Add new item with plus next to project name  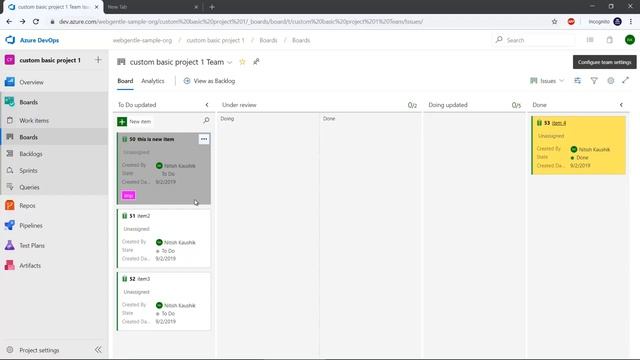[x=98, y=60]
